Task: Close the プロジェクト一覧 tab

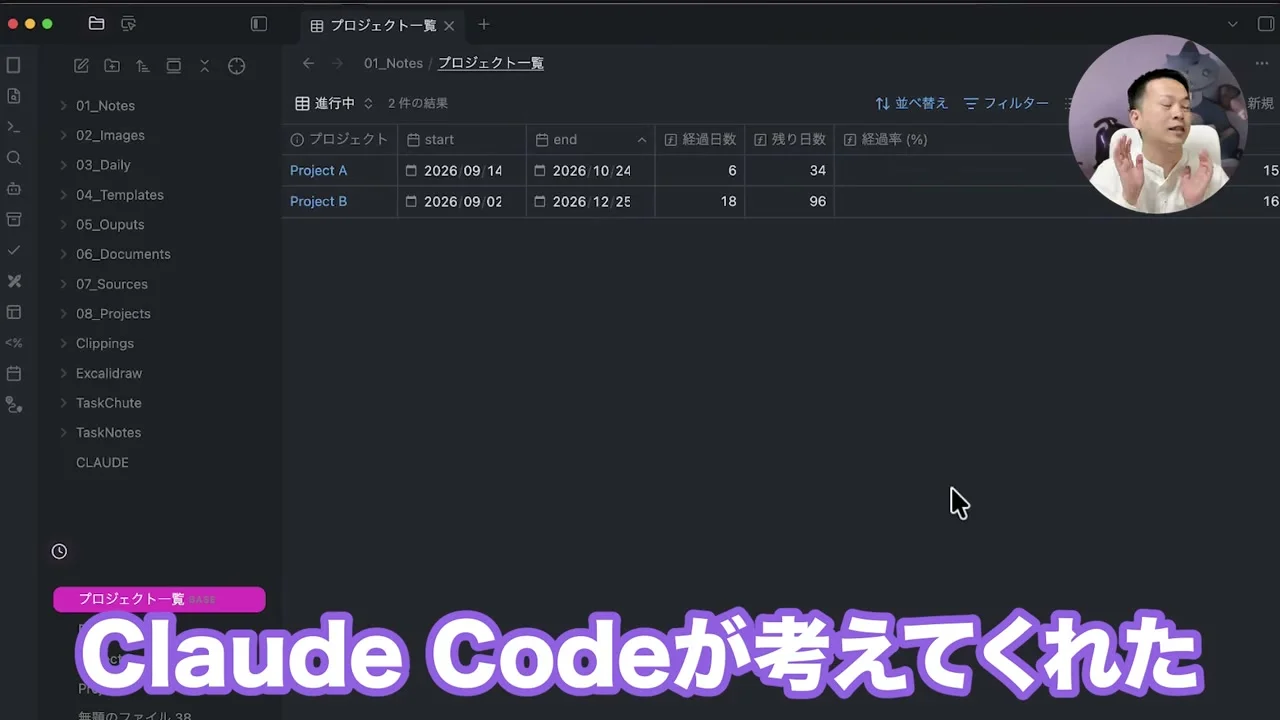Action: [x=449, y=26]
